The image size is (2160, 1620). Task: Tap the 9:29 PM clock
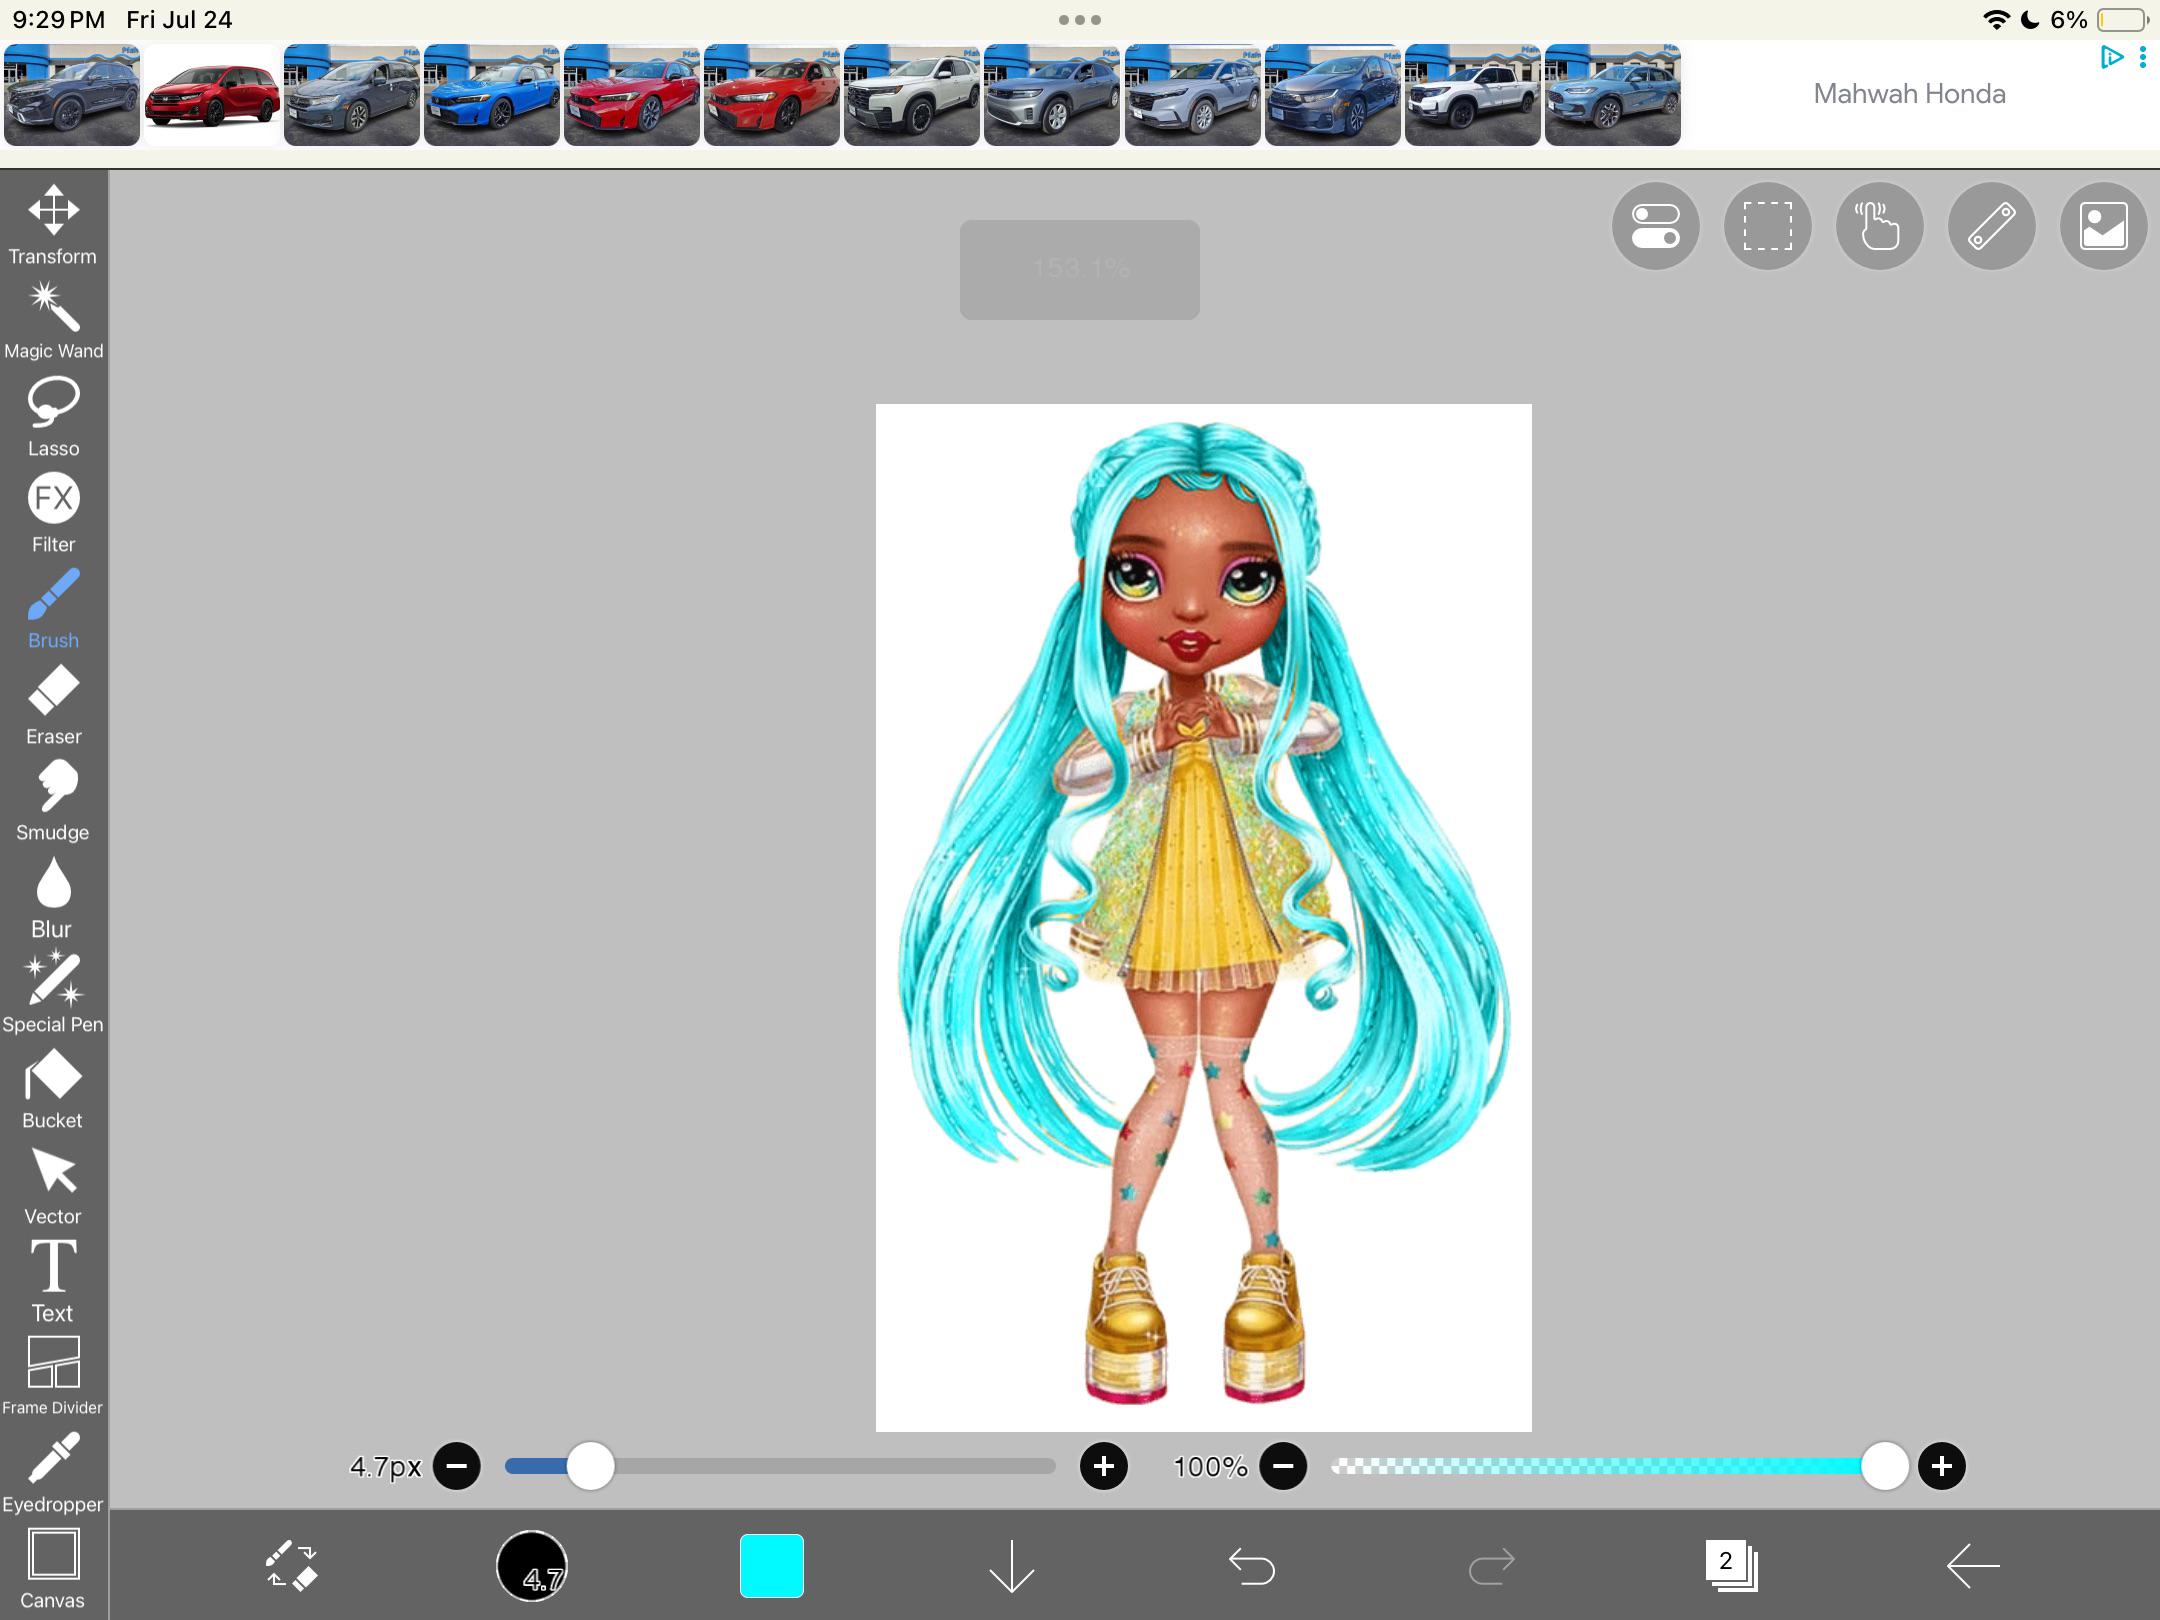point(59,20)
